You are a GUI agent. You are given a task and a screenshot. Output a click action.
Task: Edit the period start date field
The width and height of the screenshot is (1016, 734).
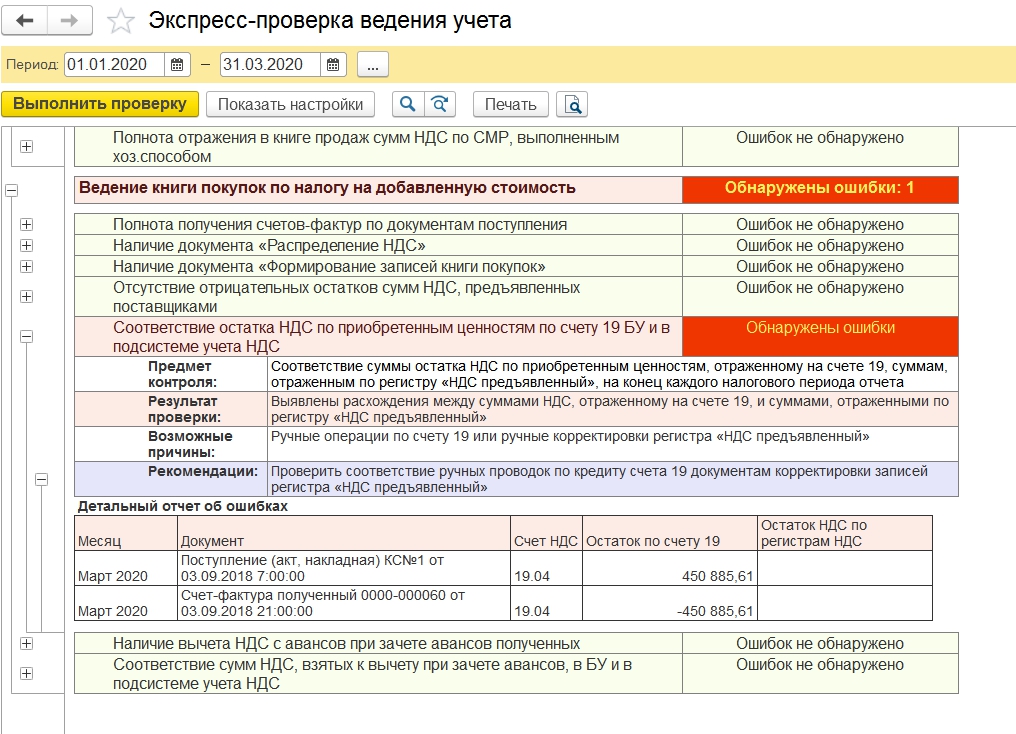114,65
